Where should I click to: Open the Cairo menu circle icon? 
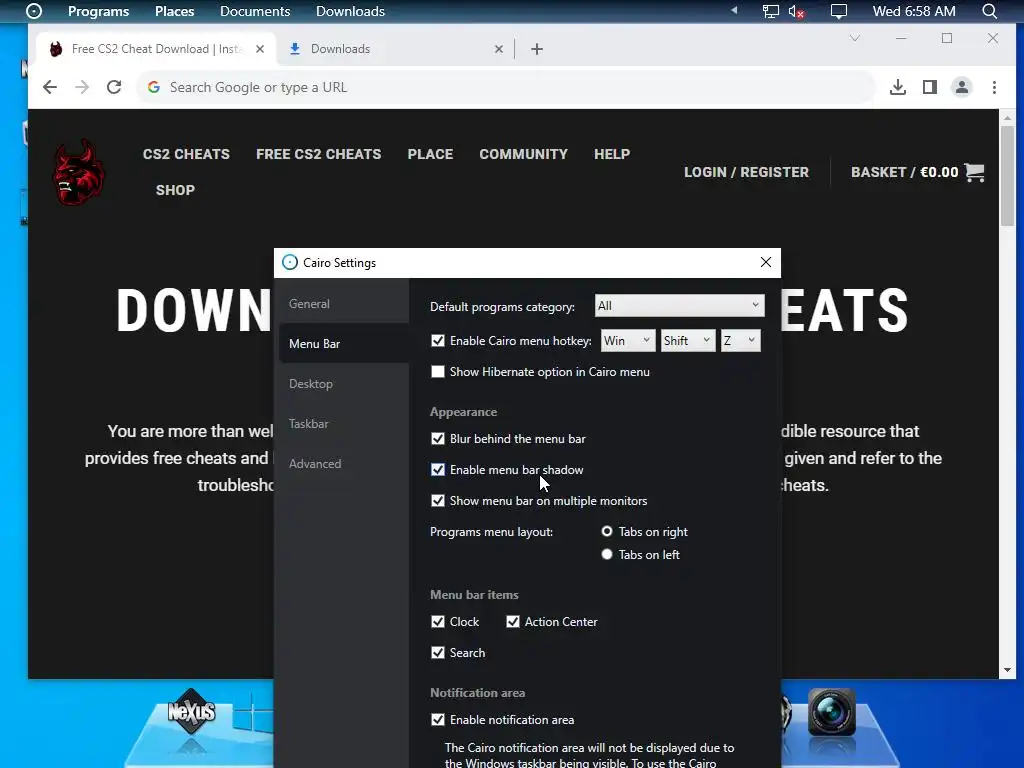tap(34, 11)
